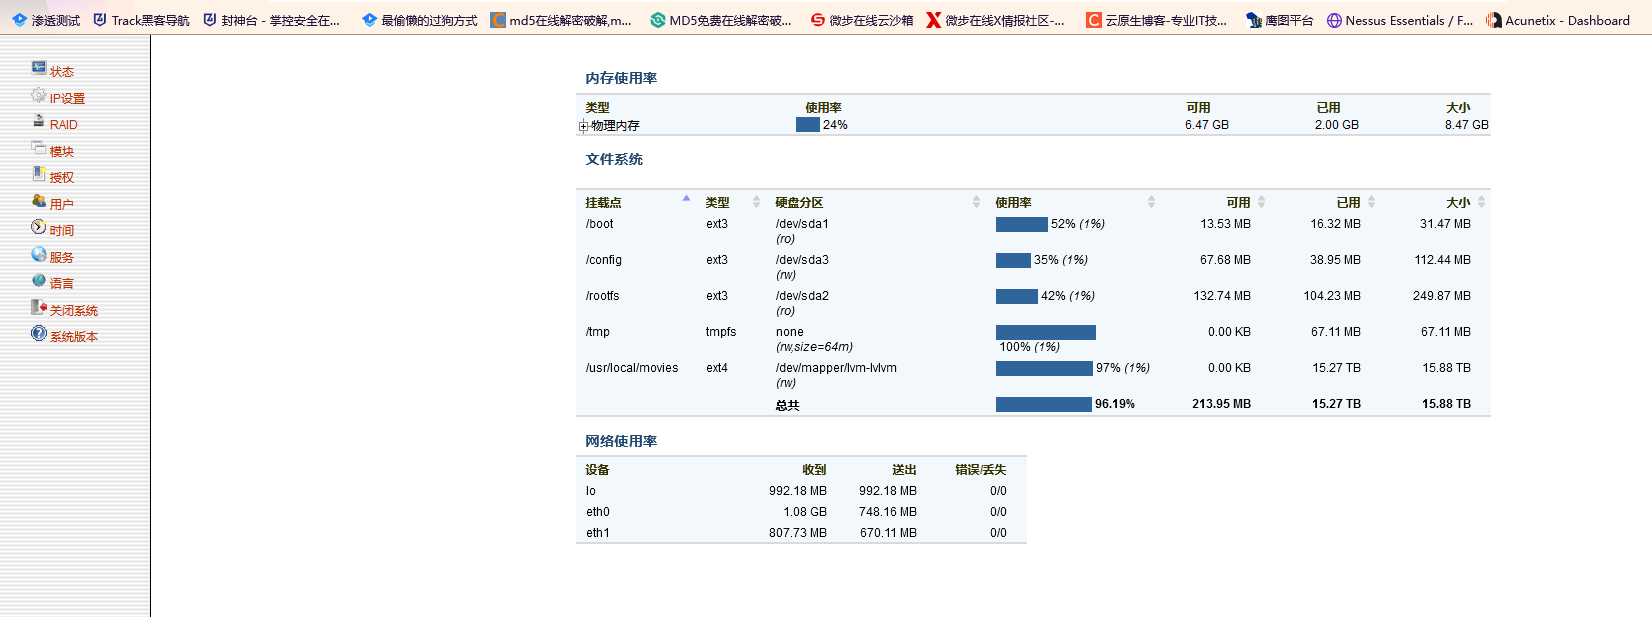1652x617 pixels.
Task: Expand the 物理内存 row
Action: [x=583, y=126]
